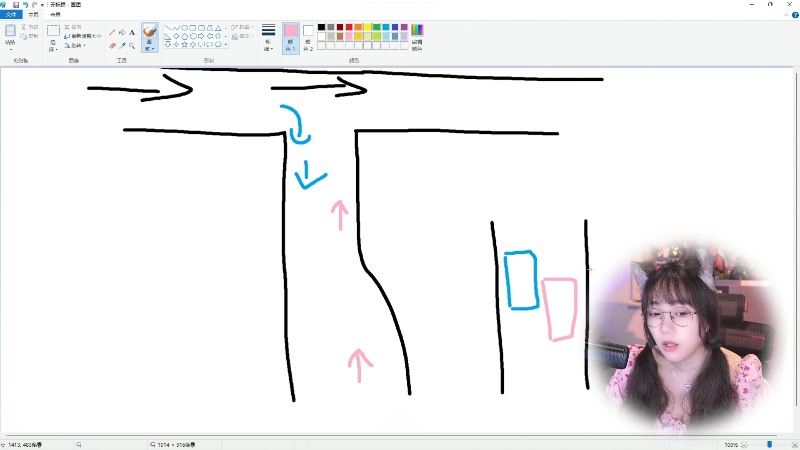Pick the brown color swatch
This screenshot has height=450, width=800.
point(340,36)
